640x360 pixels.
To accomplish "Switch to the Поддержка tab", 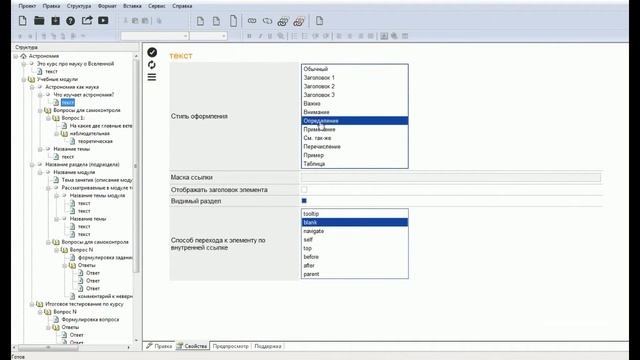I will tap(268, 346).
